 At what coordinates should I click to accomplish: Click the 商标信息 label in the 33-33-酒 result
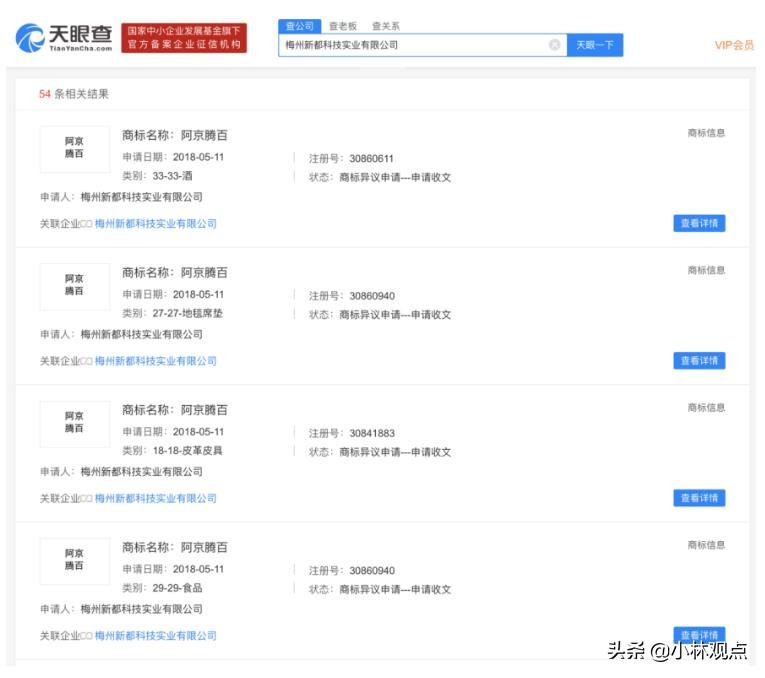tap(706, 133)
